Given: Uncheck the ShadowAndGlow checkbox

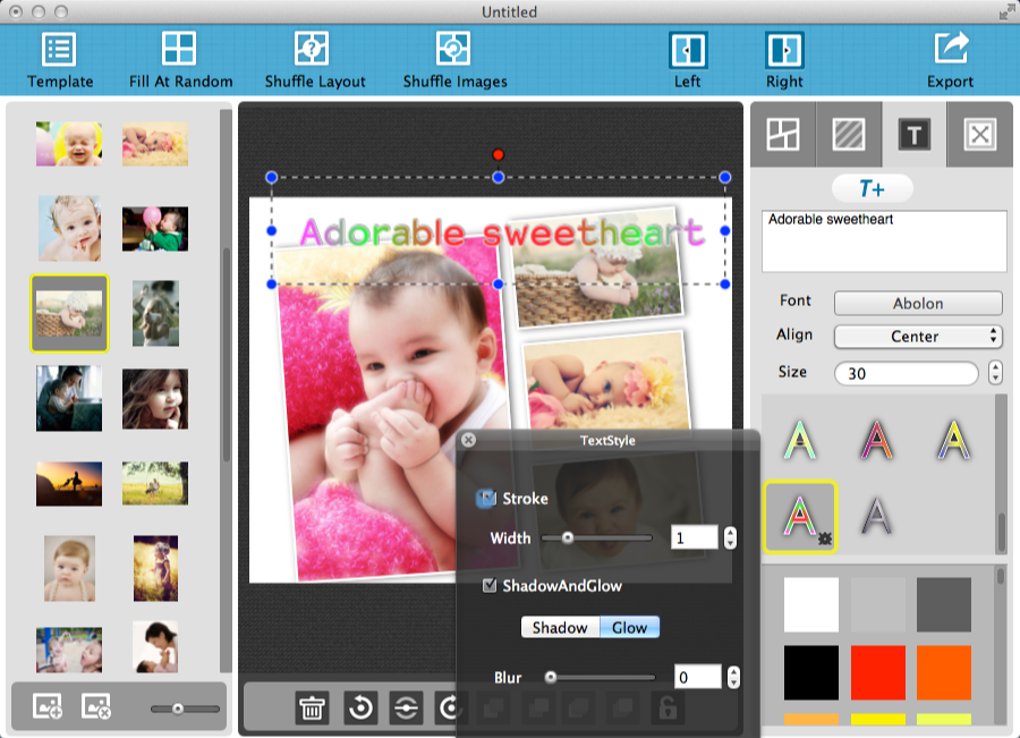Looking at the screenshot, I should pos(490,586).
